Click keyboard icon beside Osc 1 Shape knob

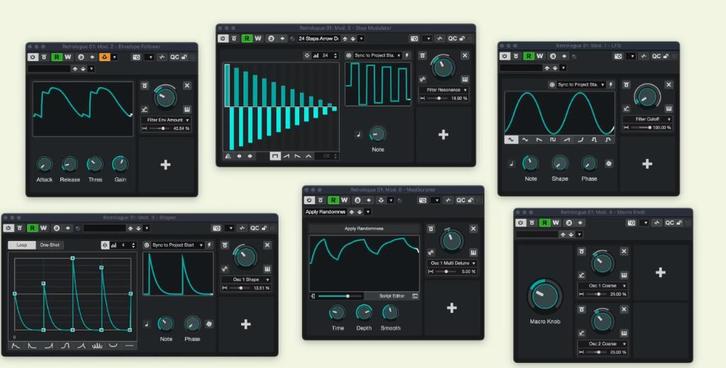click(x=268, y=269)
